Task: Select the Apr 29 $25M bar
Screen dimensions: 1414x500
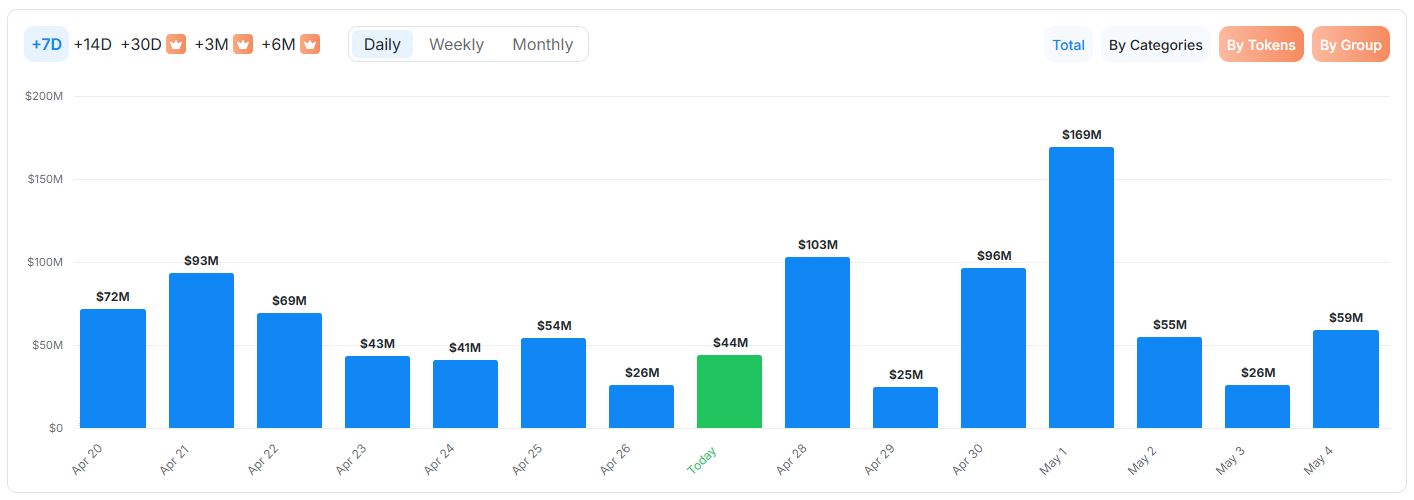Action: click(905, 408)
